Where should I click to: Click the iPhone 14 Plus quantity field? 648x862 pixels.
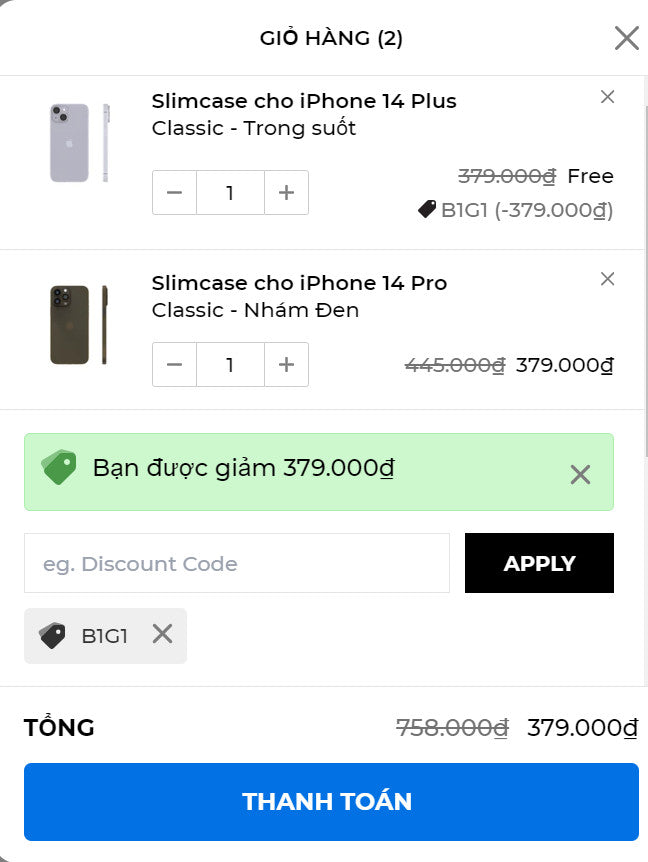point(230,192)
